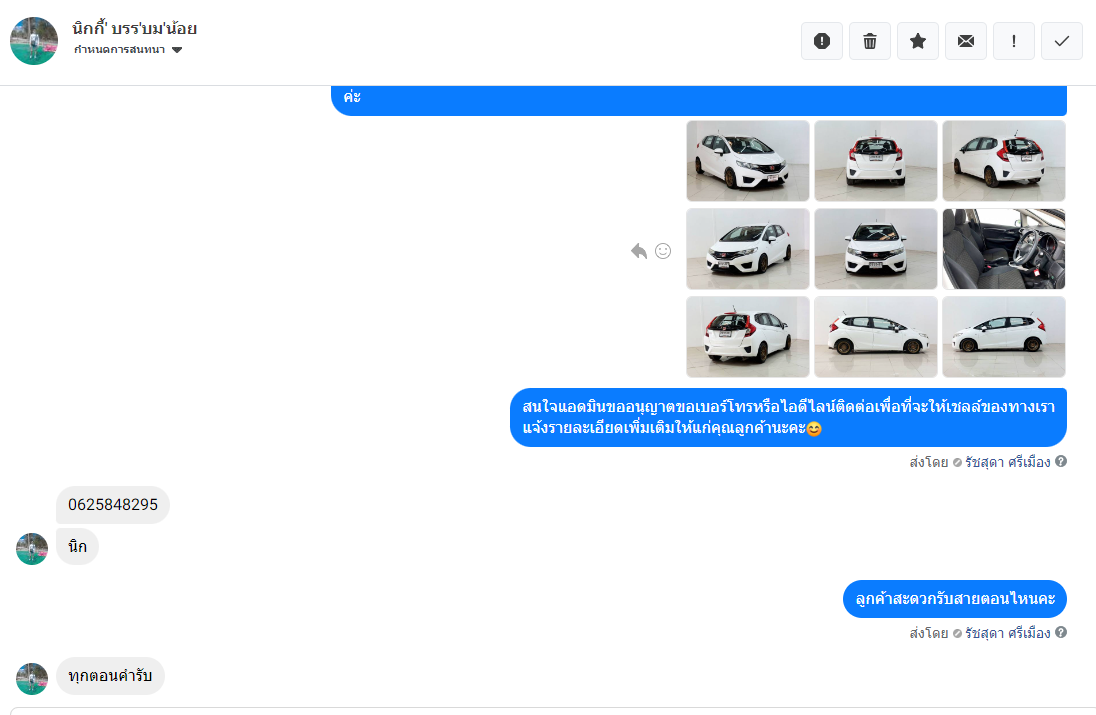The width and height of the screenshot is (1096, 715).
Task: Open the full side profile photo facing right
Action: coord(876,337)
